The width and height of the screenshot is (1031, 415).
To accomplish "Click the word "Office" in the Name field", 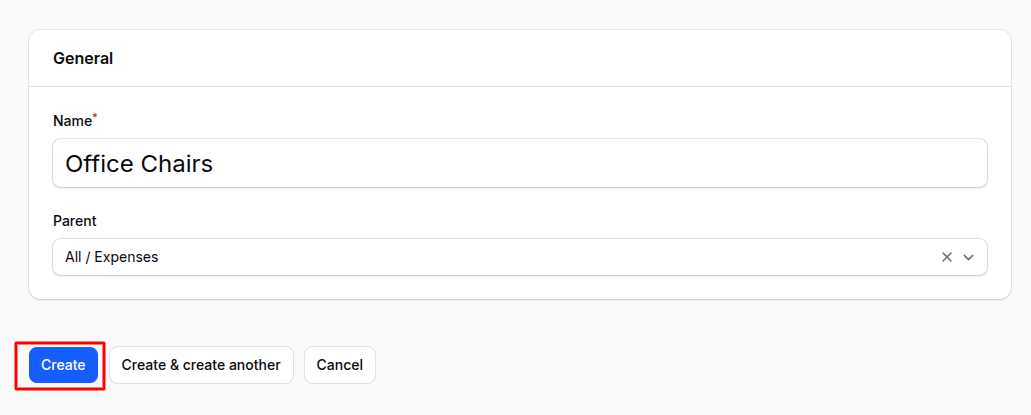I will click(97, 163).
